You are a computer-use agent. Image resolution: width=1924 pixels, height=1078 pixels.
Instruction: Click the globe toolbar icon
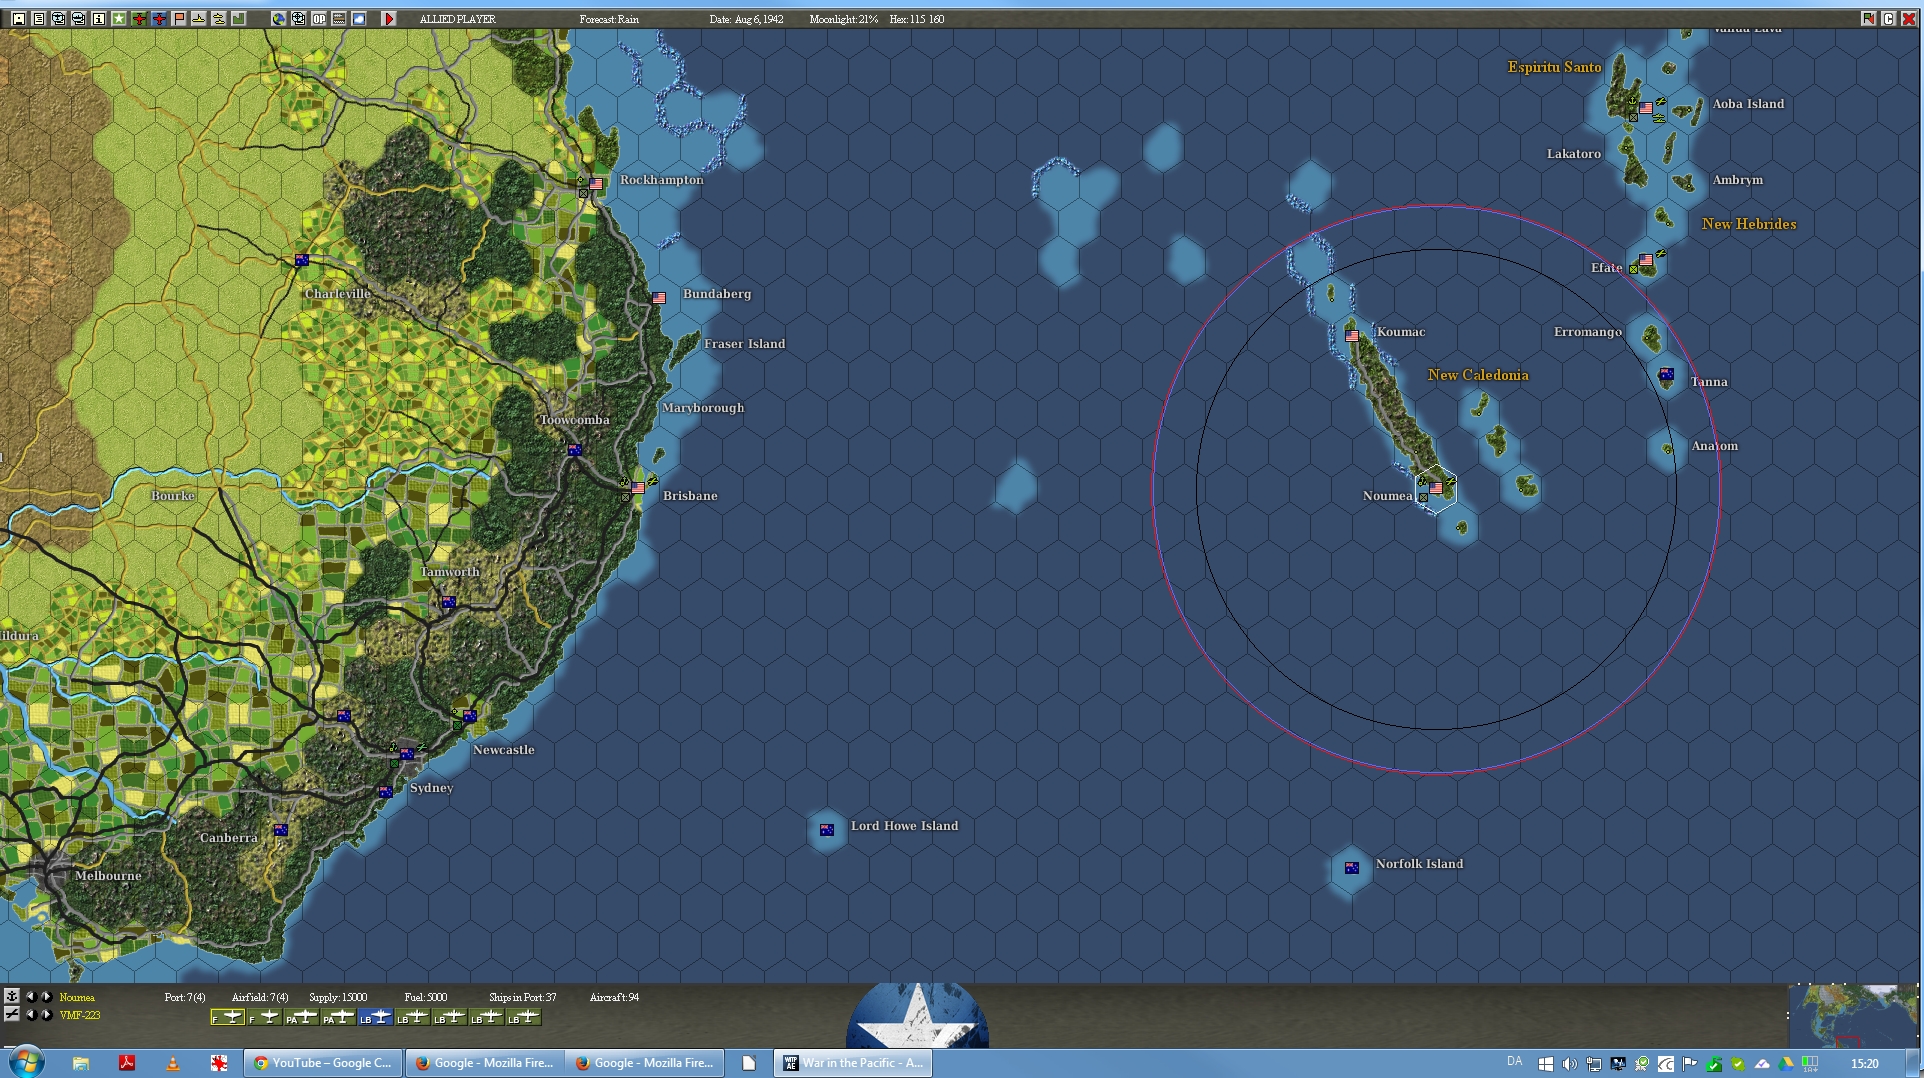(x=279, y=18)
